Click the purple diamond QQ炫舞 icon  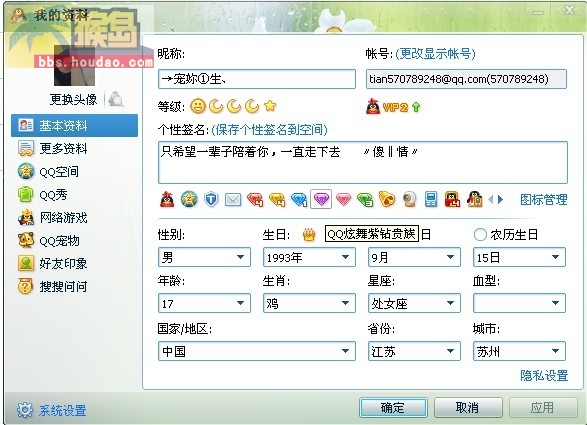click(321, 199)
